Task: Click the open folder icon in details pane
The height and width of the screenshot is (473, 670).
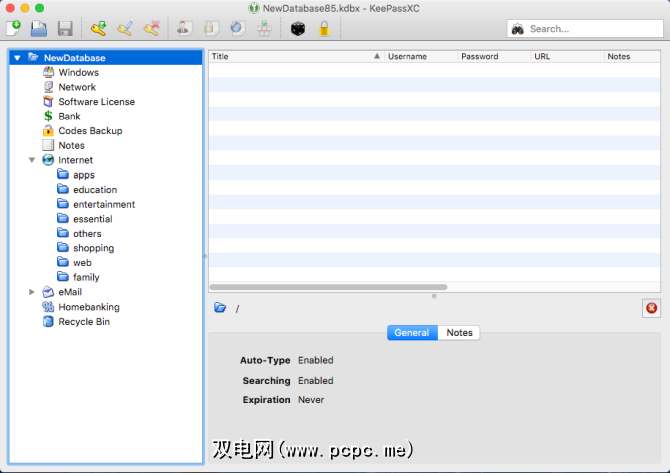Action: (x=220, y=307)
